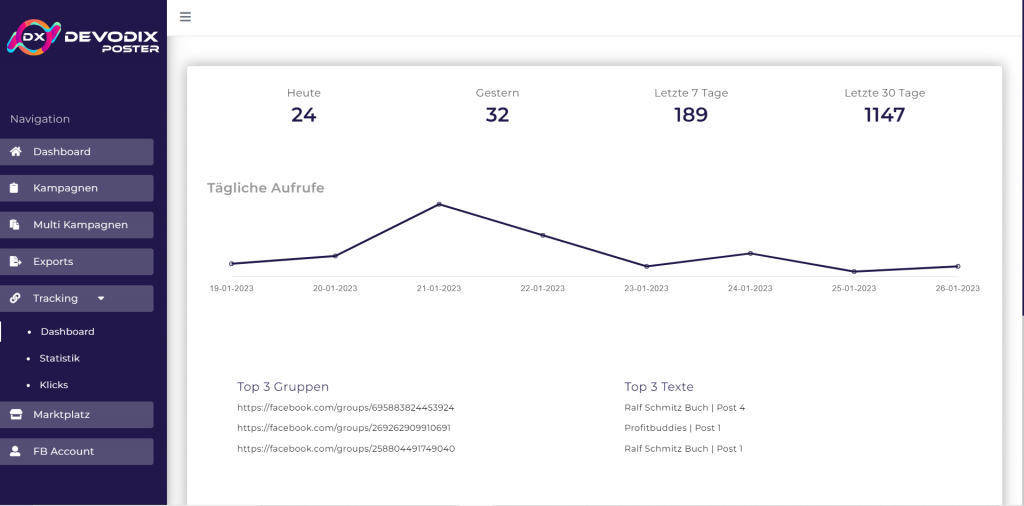Screen dimensions: 1024x506
Task: Collapse the Tracking submenu arrow
Action: pos(100,298)
